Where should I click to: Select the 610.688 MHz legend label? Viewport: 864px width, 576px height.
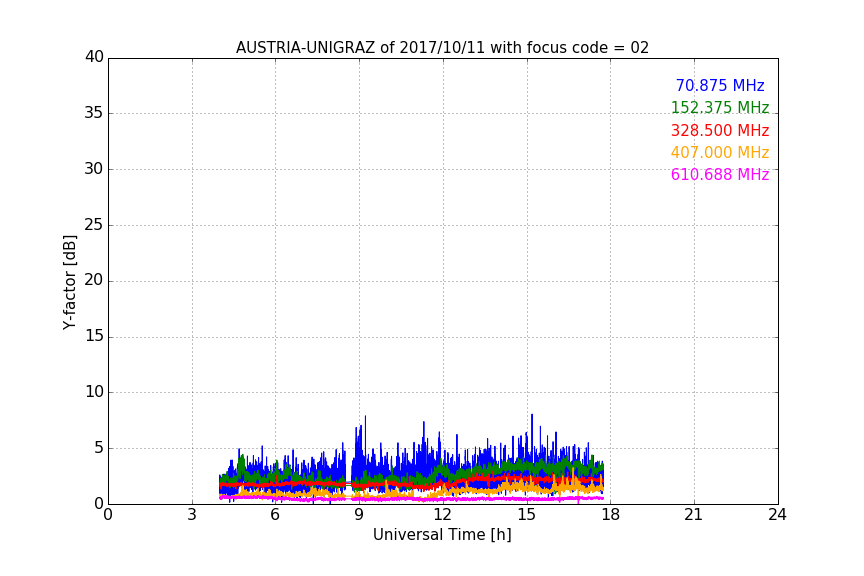coord(720,175)
